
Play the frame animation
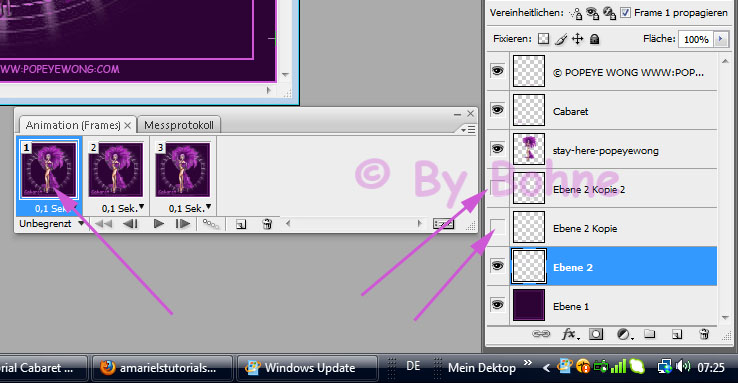(159, 224)
